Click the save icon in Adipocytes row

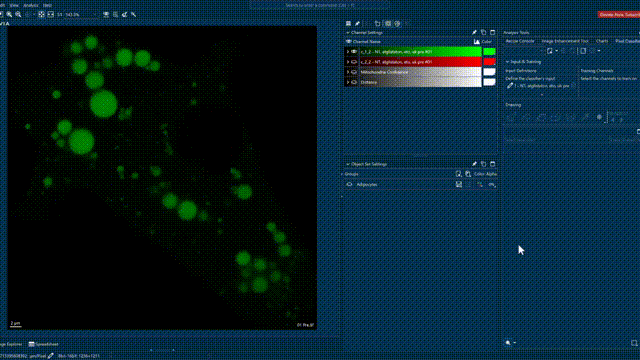click(459, 184)
